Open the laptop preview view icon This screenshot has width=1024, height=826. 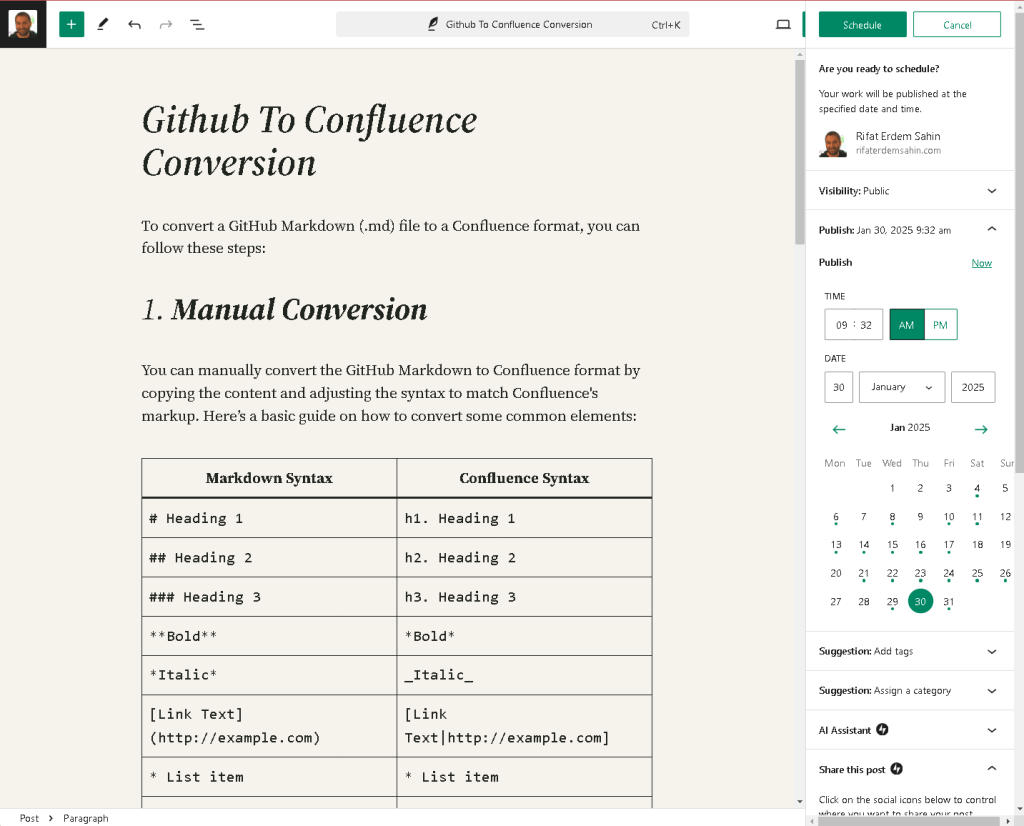pyautogui.click(x=783, y=25)
